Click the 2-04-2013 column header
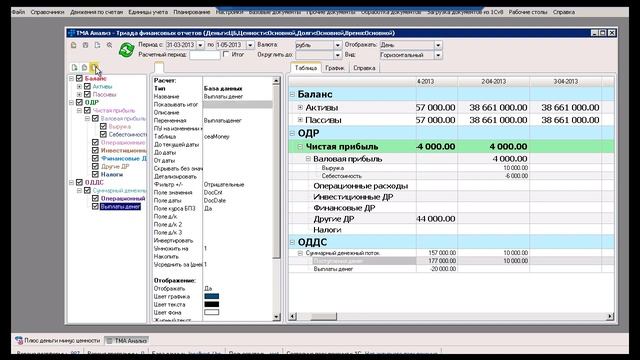640x360 pixels. click(493, 82)
